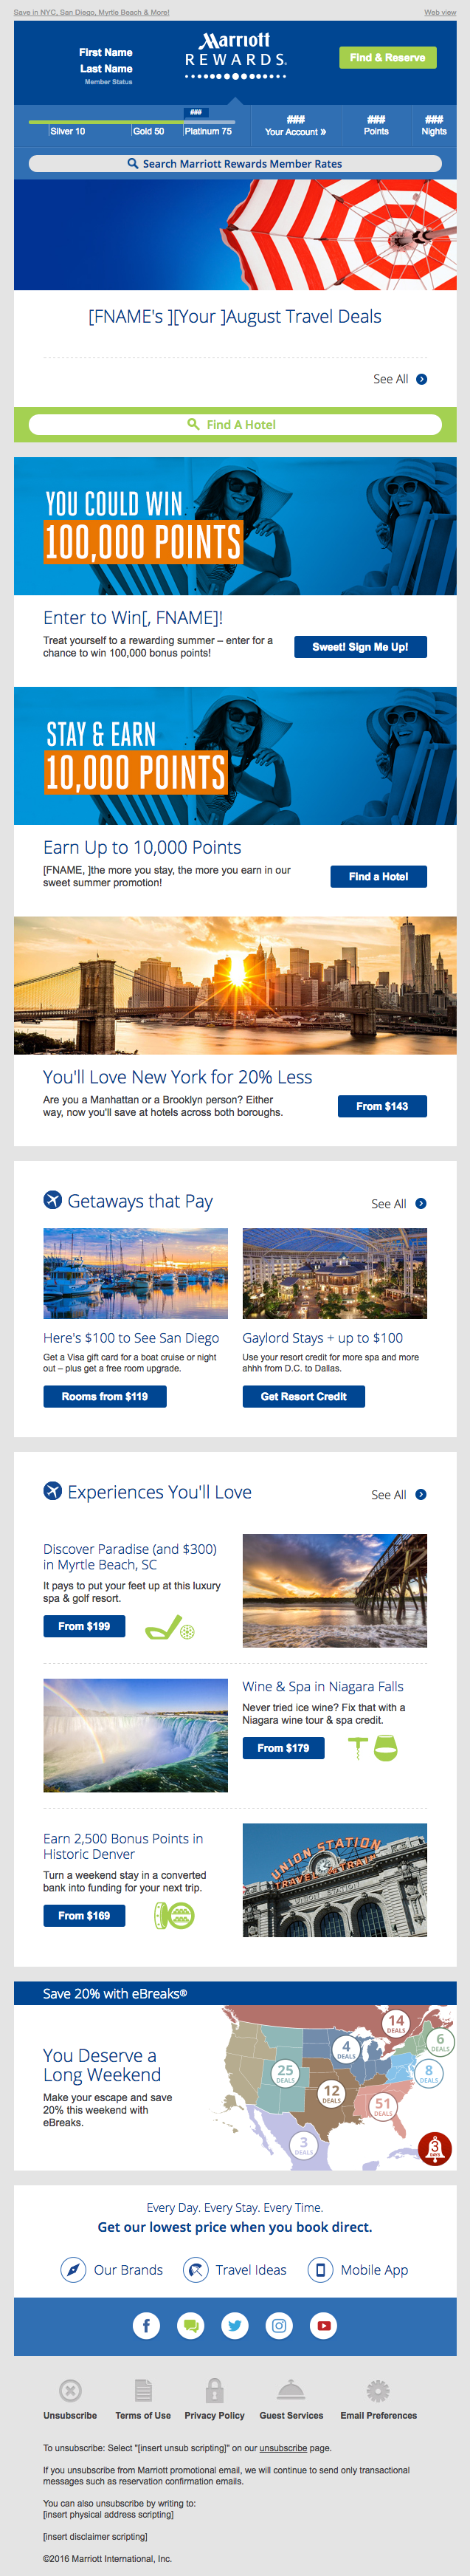Expand See All beside Experiences You'll Love
The width and height of the screenshot is (470, 2576).
click(399, 1495)
